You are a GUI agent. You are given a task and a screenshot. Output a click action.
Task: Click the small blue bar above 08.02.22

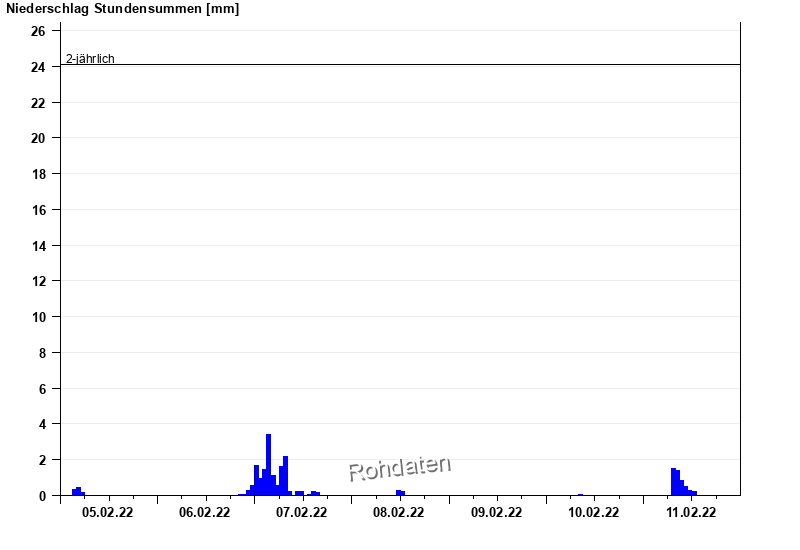coord(400,492)
